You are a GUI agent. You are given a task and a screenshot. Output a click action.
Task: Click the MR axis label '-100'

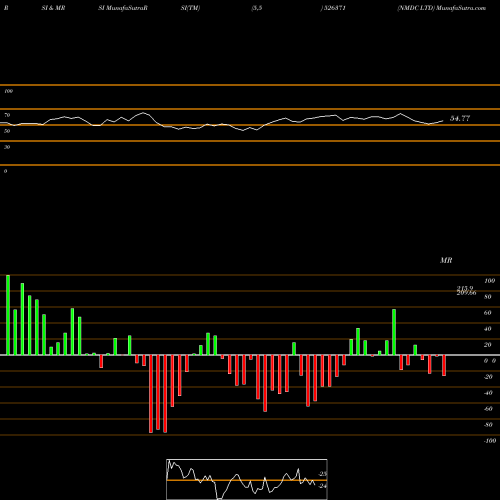tap(490, 441)
